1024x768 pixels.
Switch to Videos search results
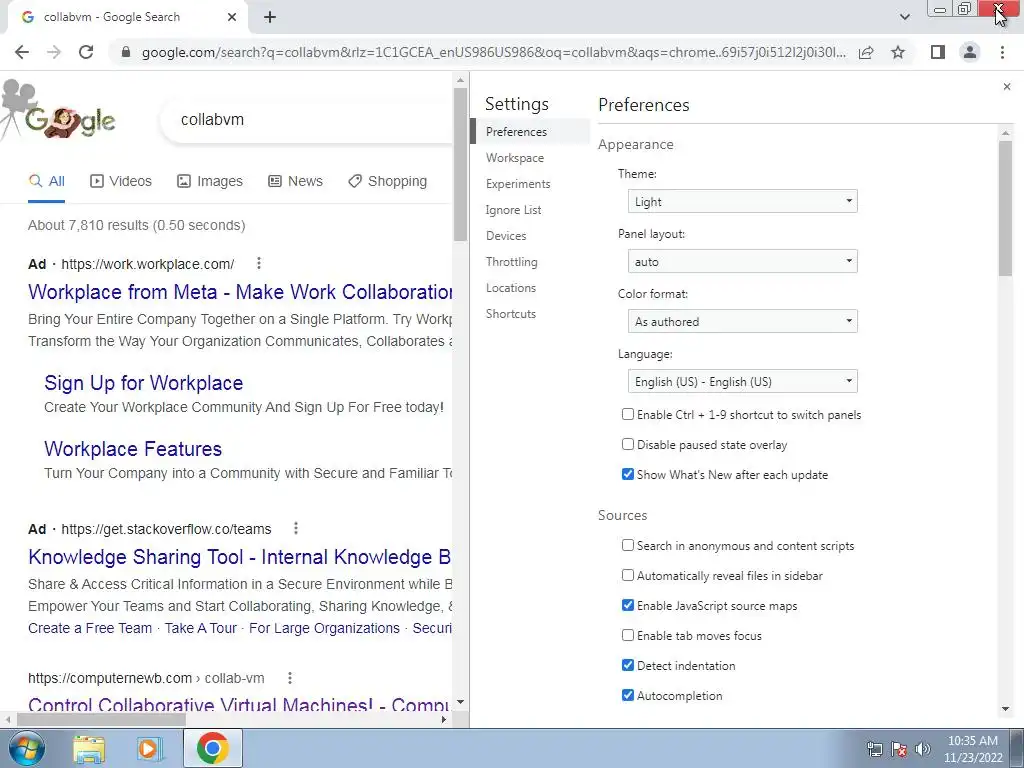click(x=121, y=182)
